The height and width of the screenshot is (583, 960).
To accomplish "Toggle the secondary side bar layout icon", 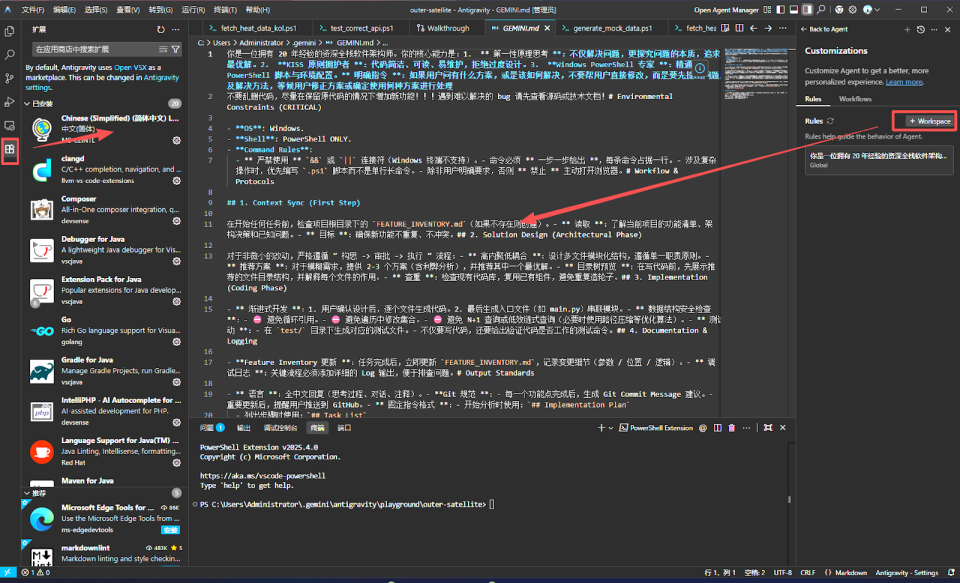I will [x=807, y=10].
